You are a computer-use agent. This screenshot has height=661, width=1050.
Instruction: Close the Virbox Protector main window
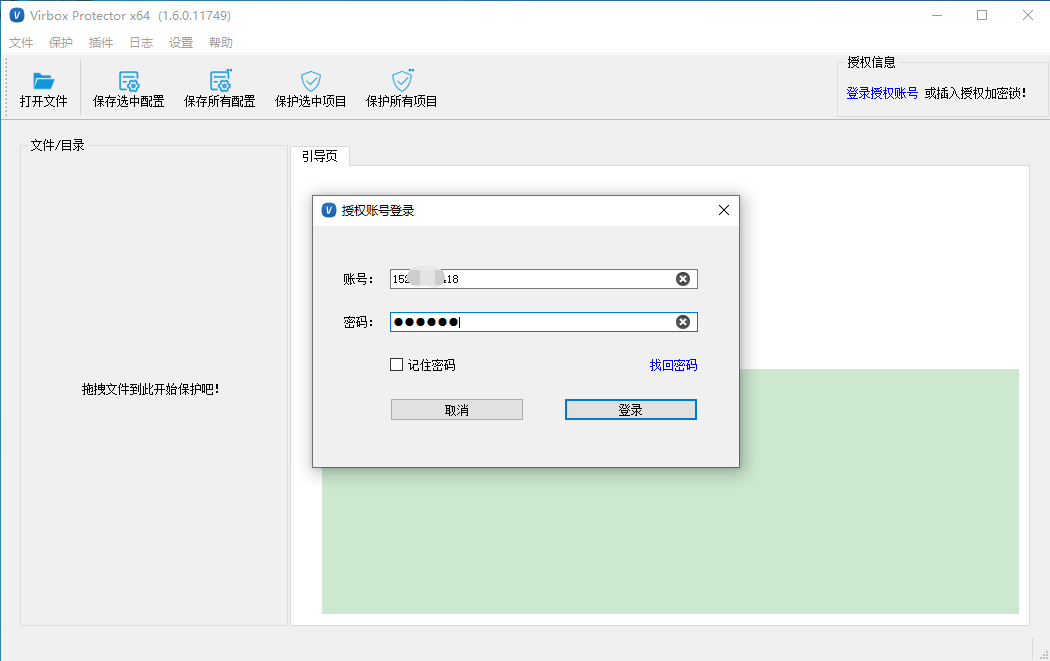(x=1028, y=15)
